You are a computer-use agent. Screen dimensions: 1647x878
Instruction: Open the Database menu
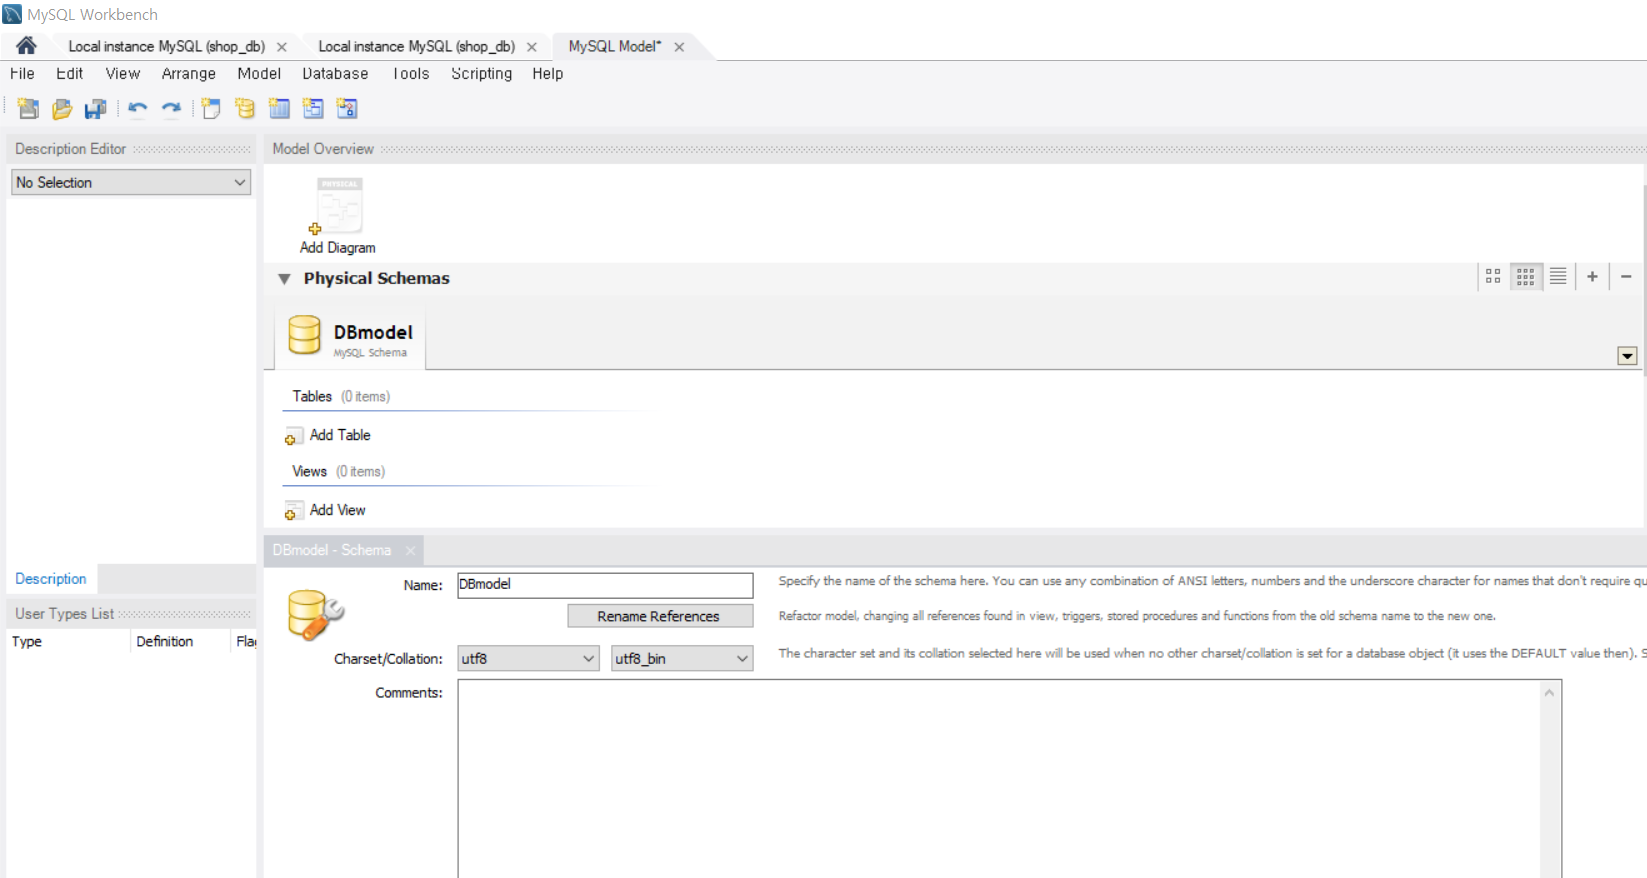[335, 74]
